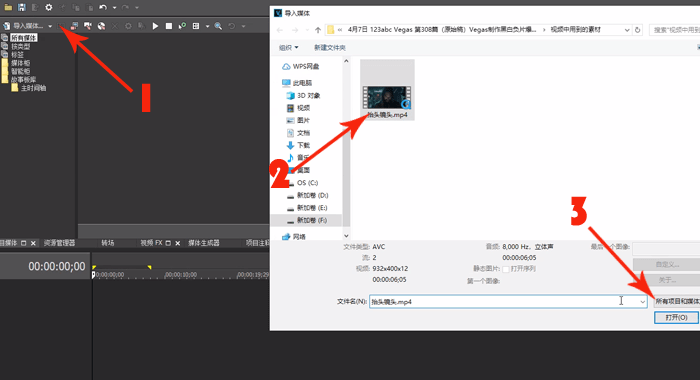Go back in the import dialog
Viewport: 700px width, 380px height.
click(280, 30)
